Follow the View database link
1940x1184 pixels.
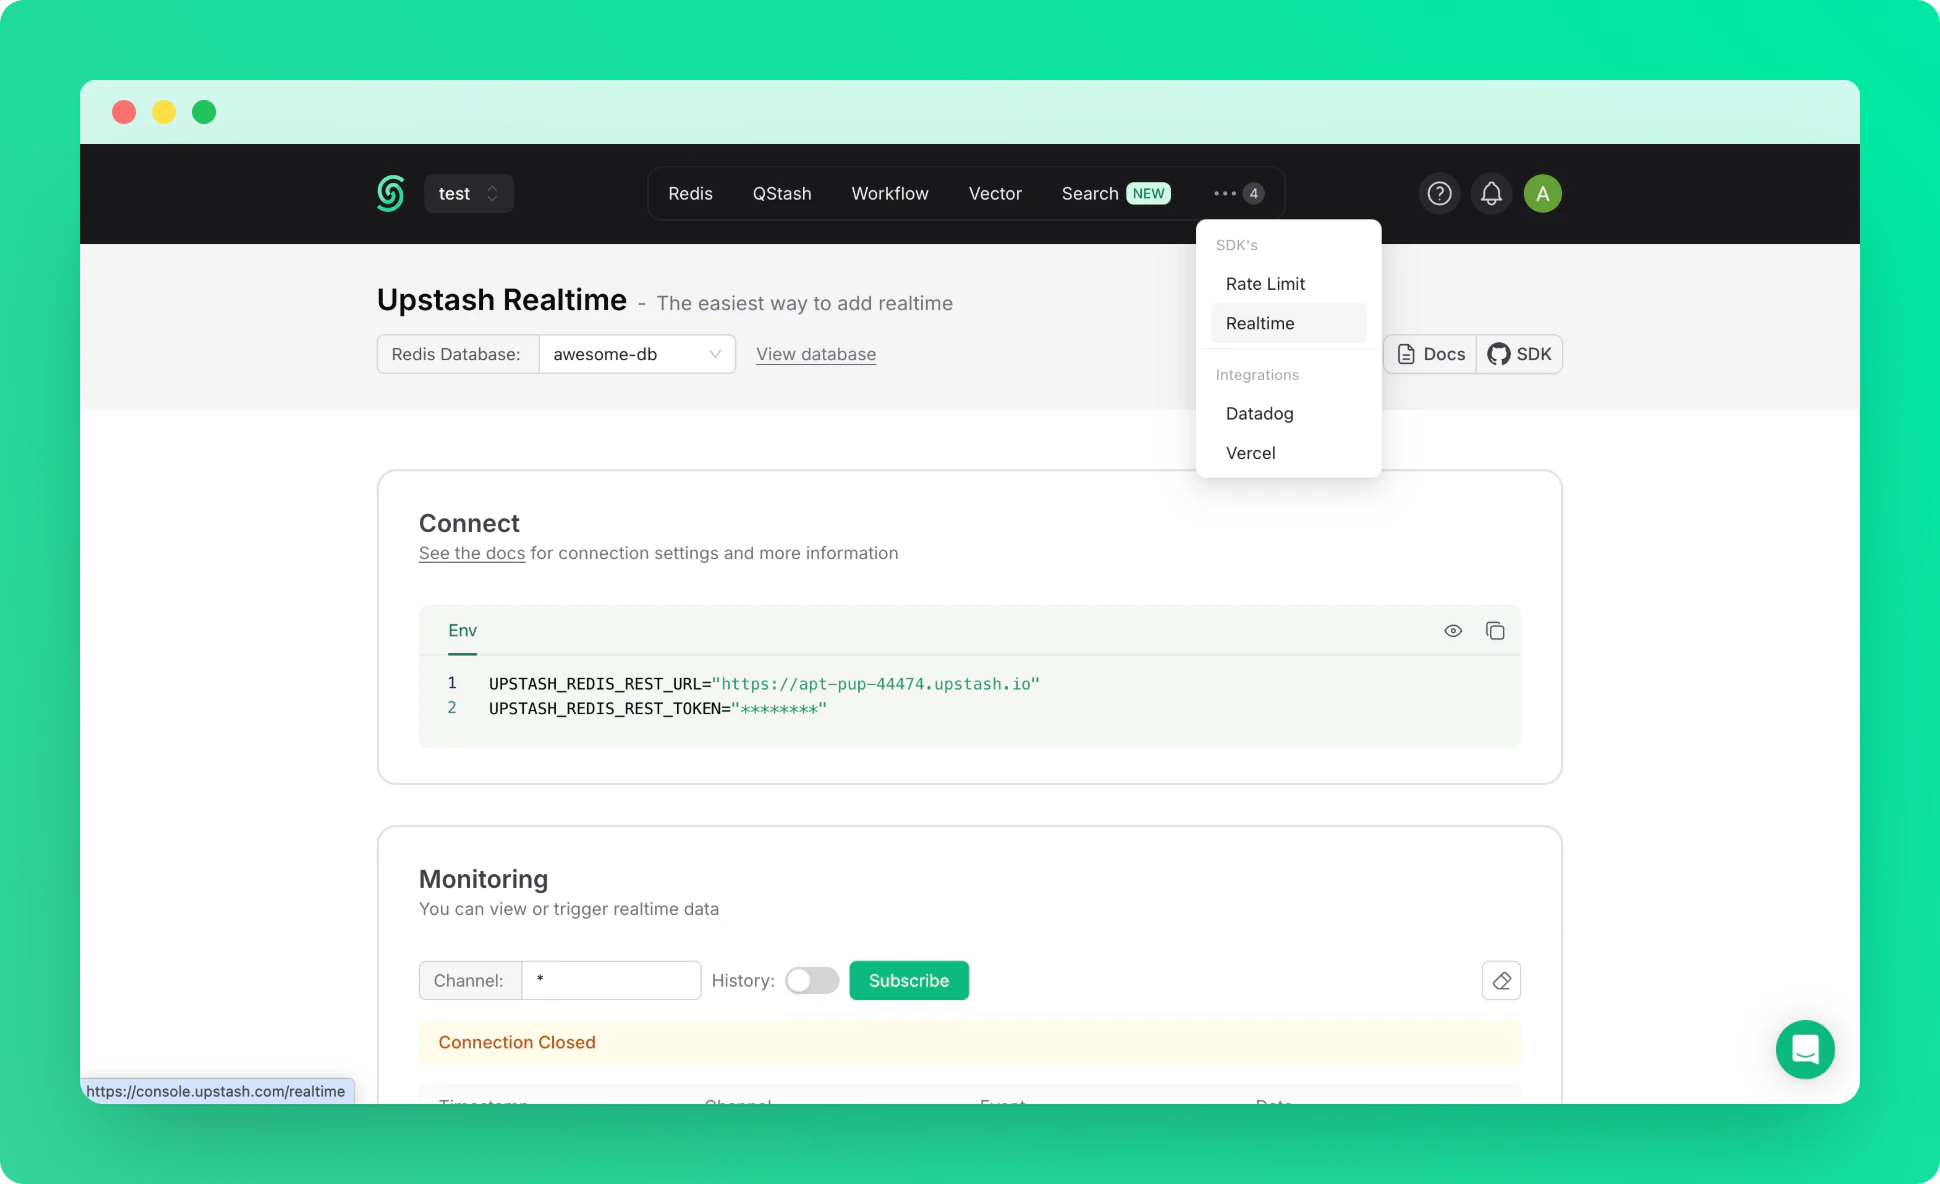click(x=816, y=354)
